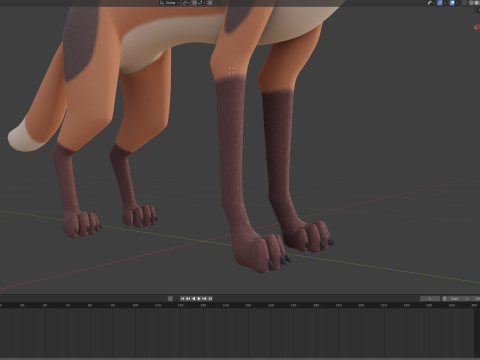Open the transform pivot point dropdown
This screenshot has width=480, height=360.
(186, 3)
